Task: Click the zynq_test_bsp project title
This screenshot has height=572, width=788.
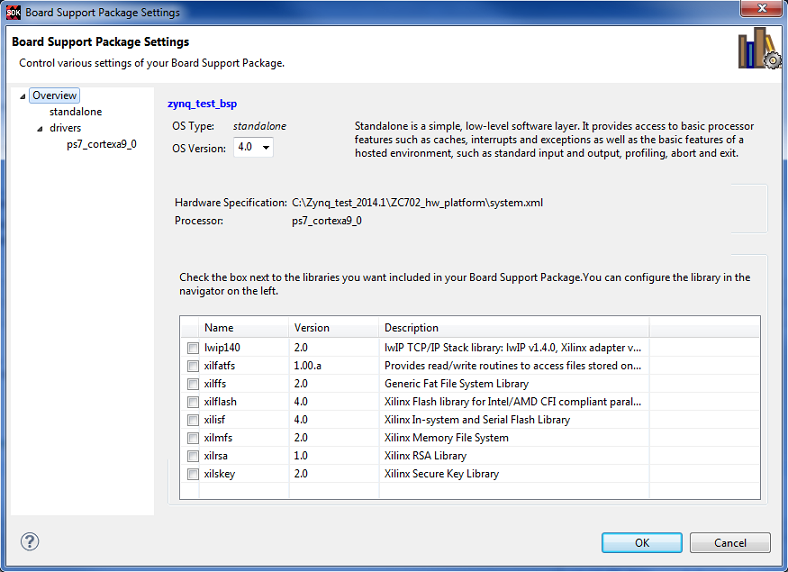Action: pyautogui.click(x=202, y=104)
